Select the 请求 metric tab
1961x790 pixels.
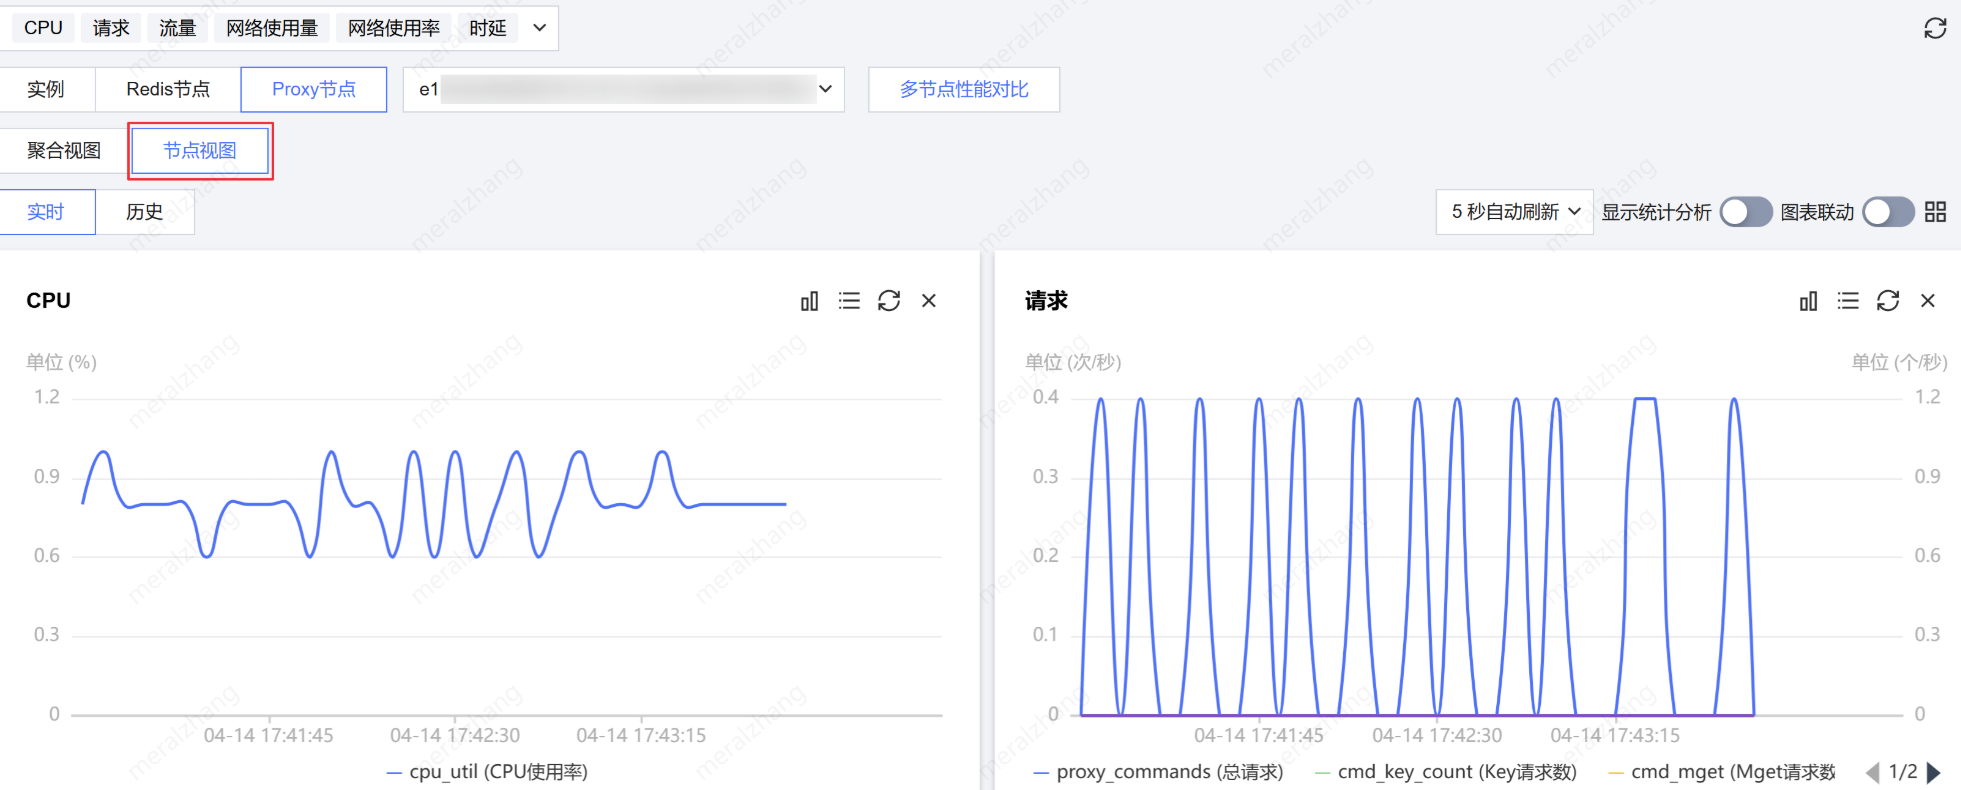pyautogui.click(x=111, y=28)
